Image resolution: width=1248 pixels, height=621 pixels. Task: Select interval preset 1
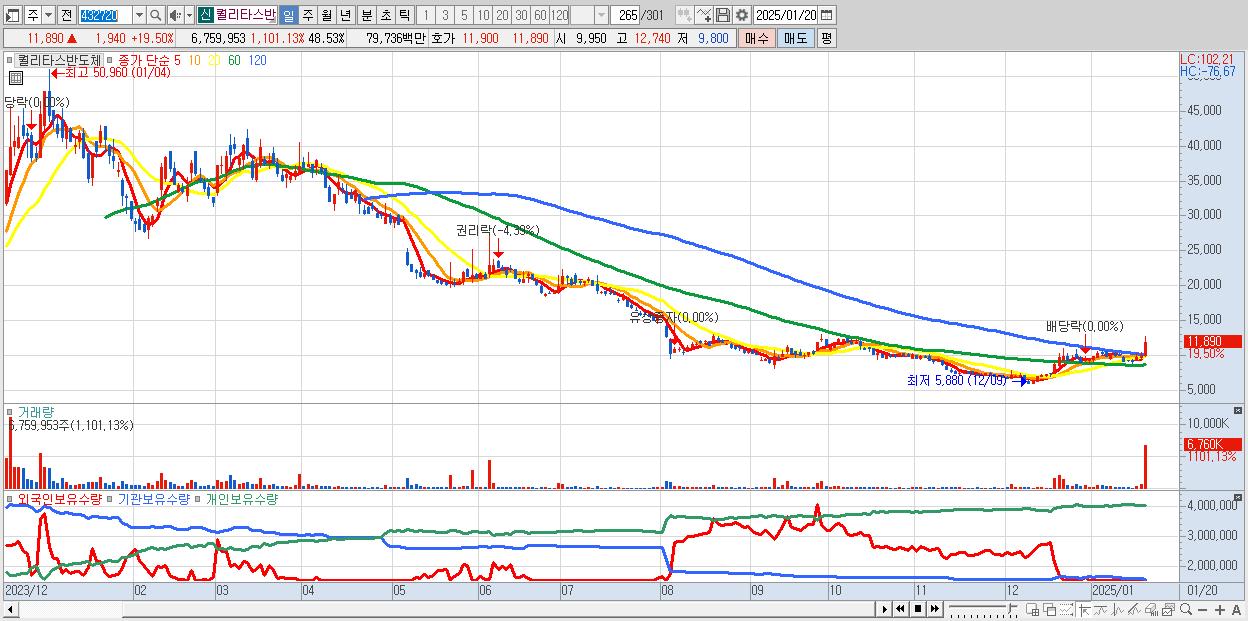[x=426, y=15]
